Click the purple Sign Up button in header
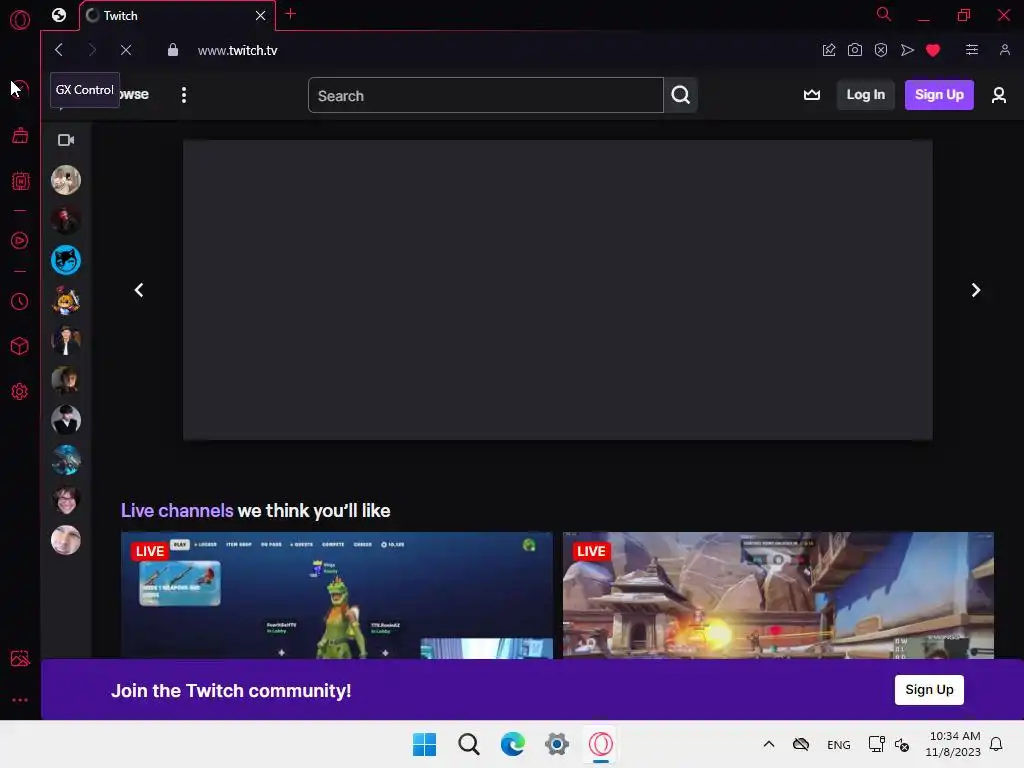Screen dimensions: 1024x768 tap(939, 95)
